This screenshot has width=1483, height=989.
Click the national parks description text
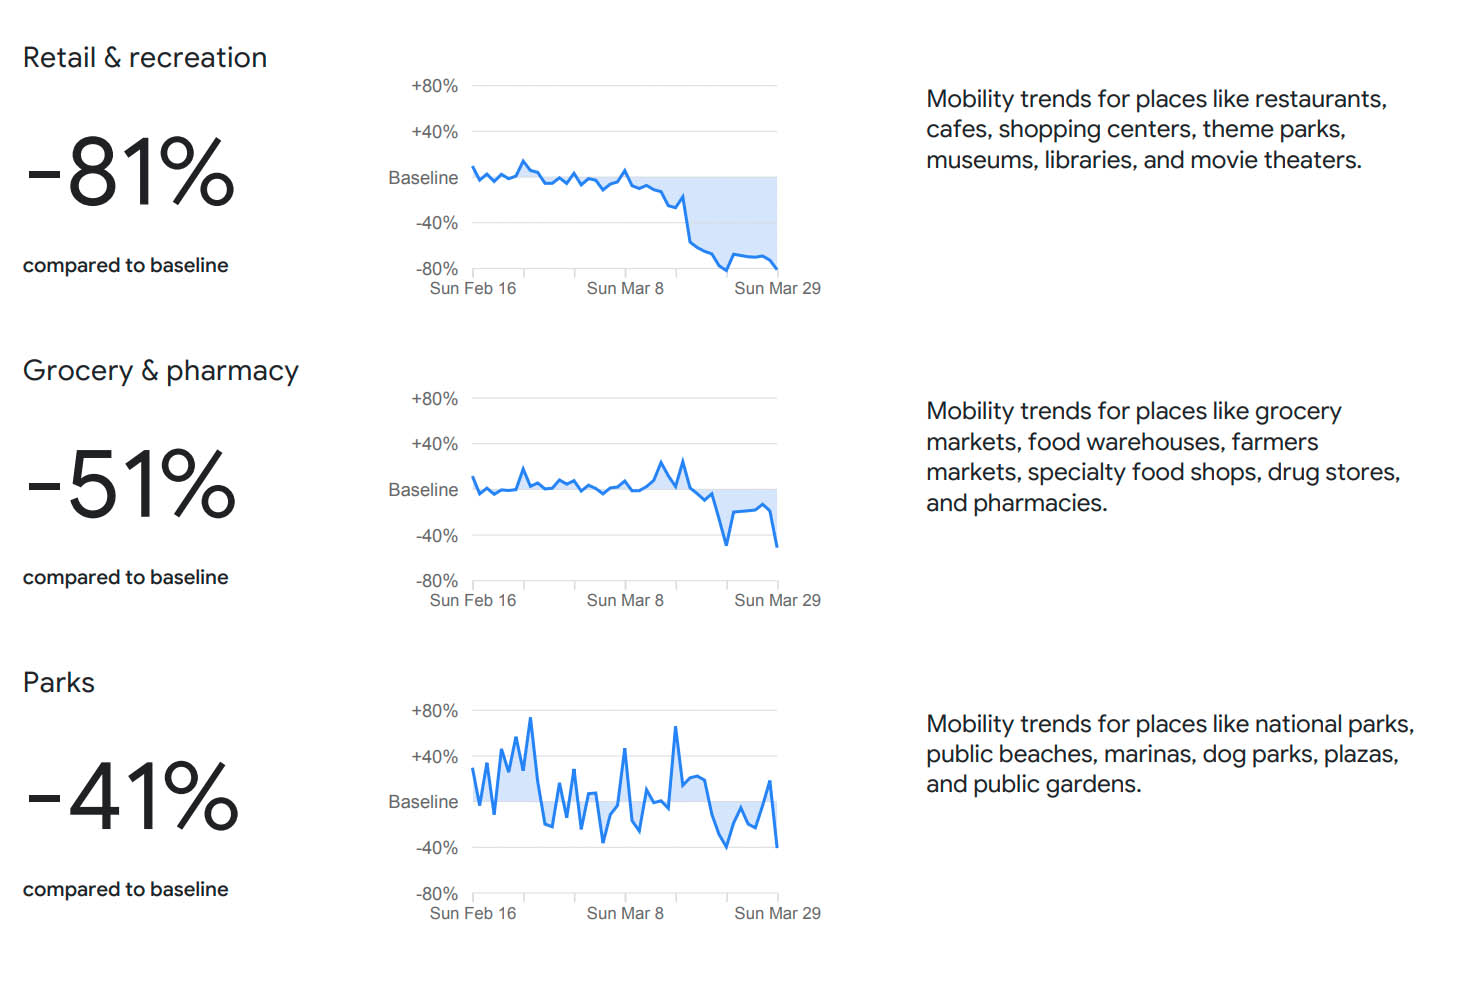[x=1169, y=754]
